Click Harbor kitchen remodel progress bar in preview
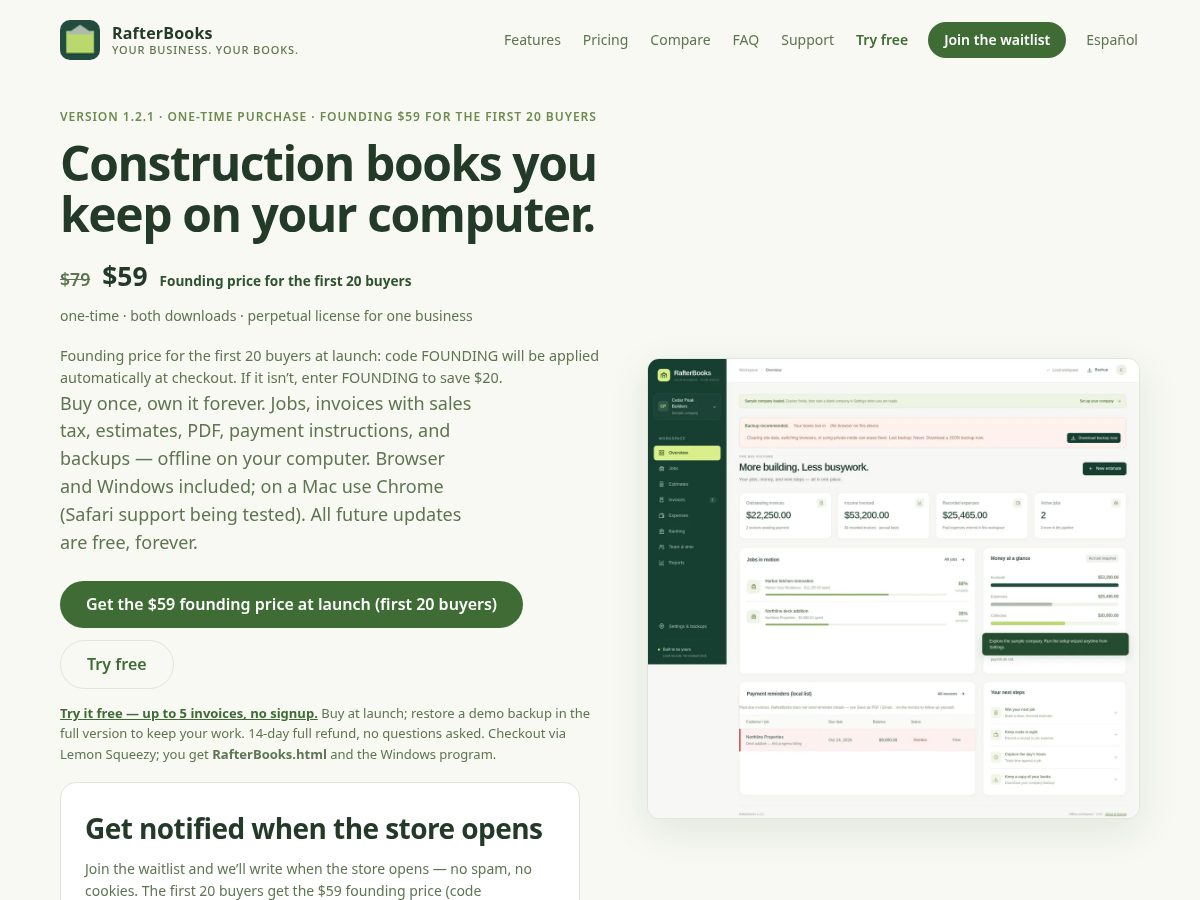The width and height of the screenshot is (1200, 900). (x=856, y=594)
